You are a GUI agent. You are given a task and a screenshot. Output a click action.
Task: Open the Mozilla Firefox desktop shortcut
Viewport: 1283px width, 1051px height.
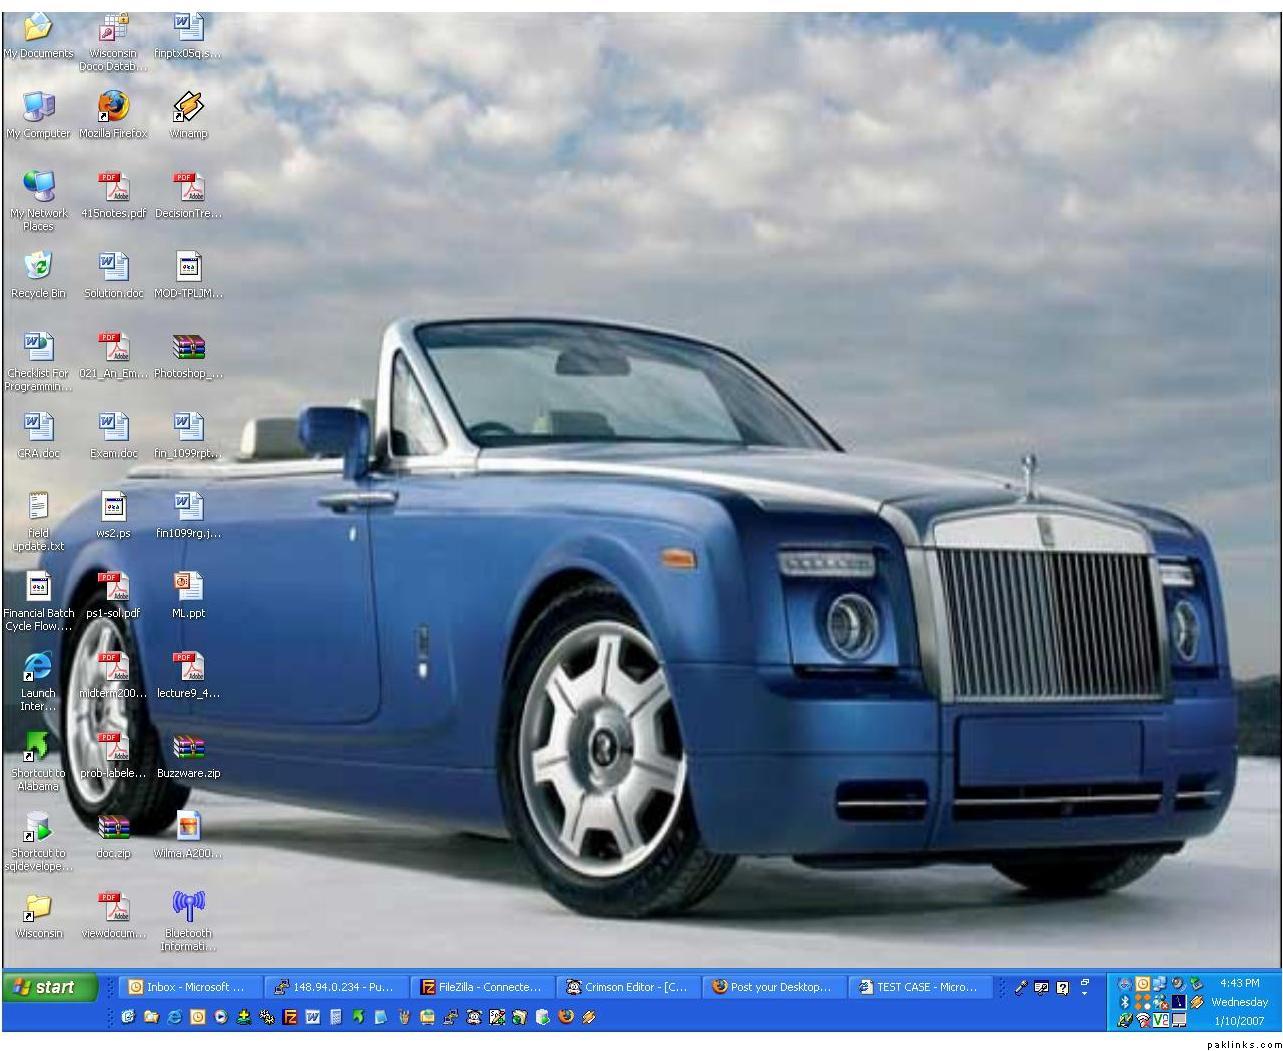tap(113, 107)
